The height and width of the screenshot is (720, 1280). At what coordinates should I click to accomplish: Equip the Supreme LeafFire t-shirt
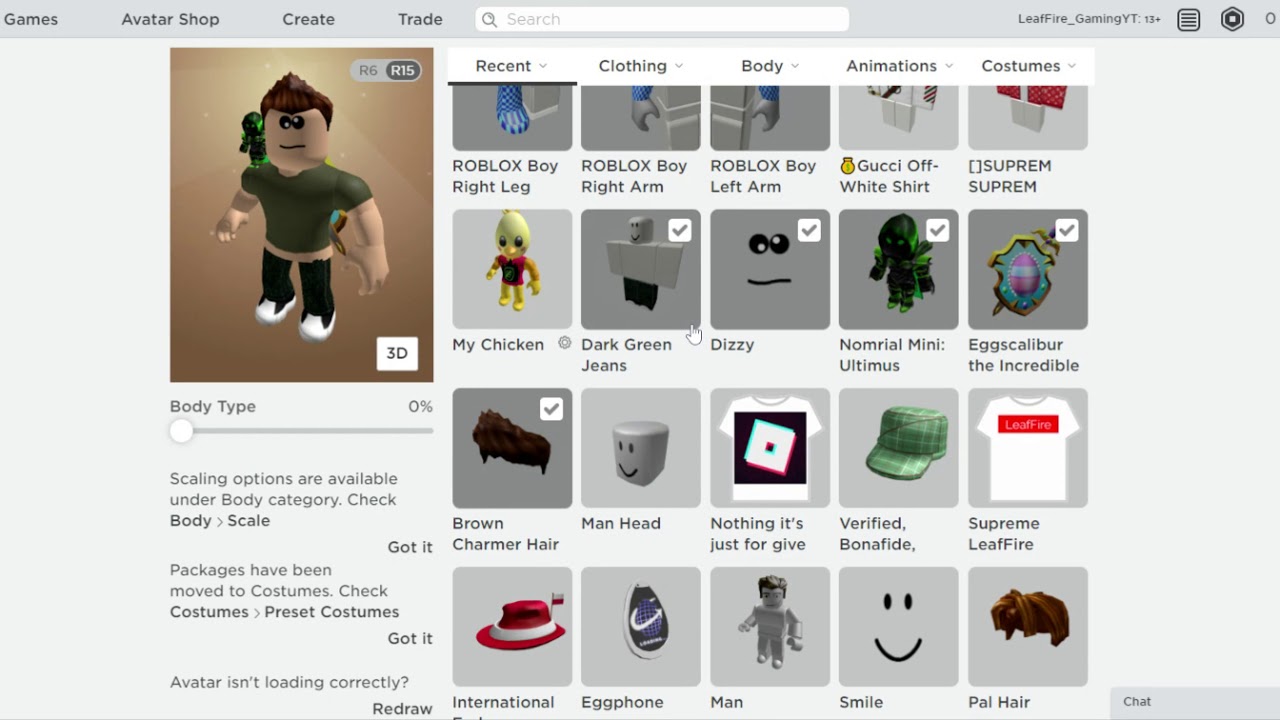point(1028,448)
